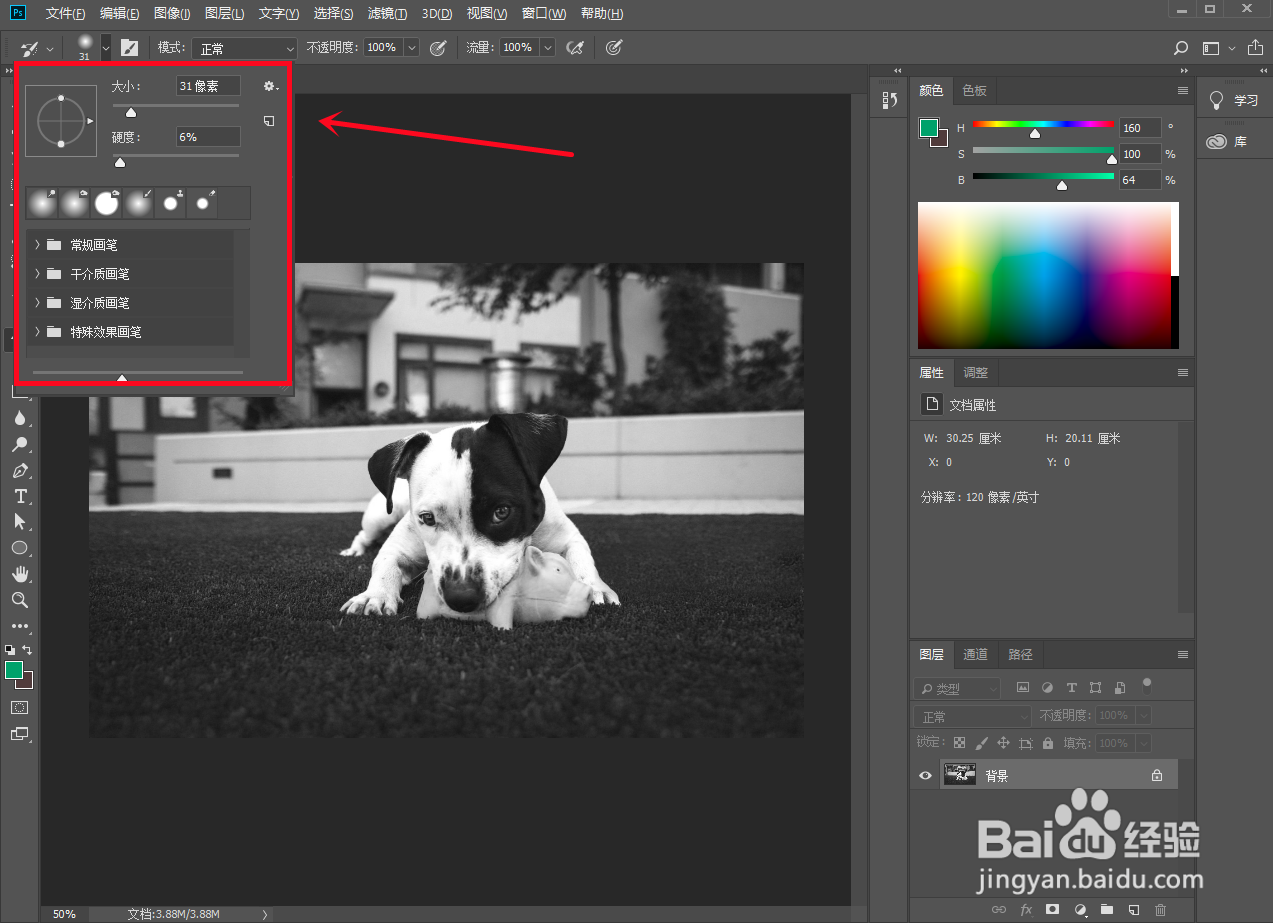The width and height of the screenshot is (1273, 923).
Task: Hide the 背景 layer eye icon
Action: pyautogui.click(x=925, y=775)
